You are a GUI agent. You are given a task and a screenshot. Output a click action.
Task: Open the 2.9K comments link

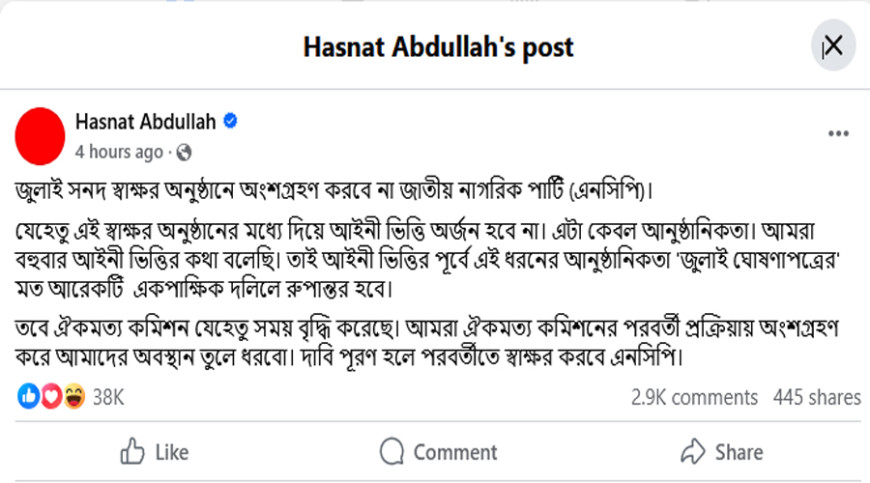694,397
